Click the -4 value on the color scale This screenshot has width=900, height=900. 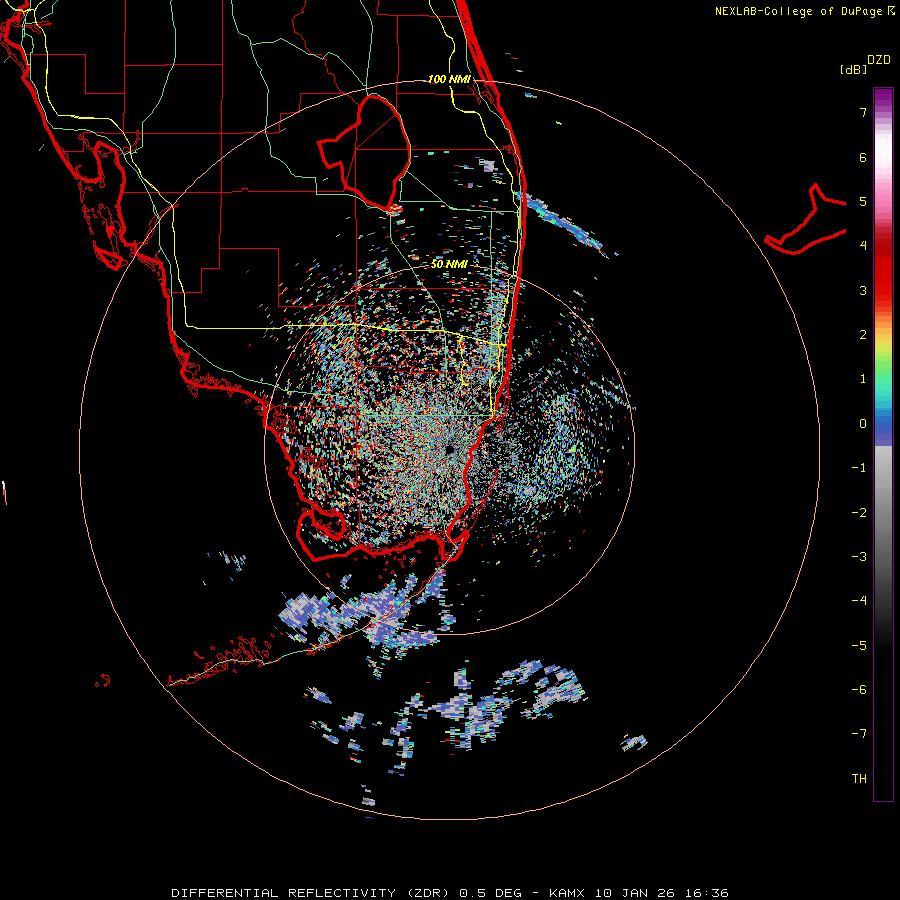click(x=859, y=601)
